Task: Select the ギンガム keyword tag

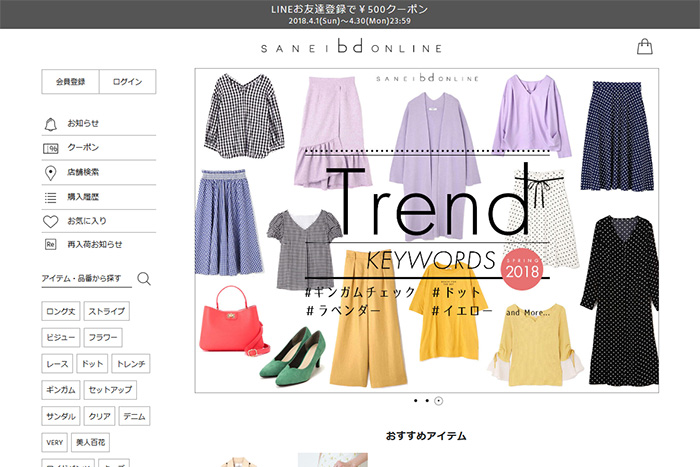Action: tap(61, 390)
